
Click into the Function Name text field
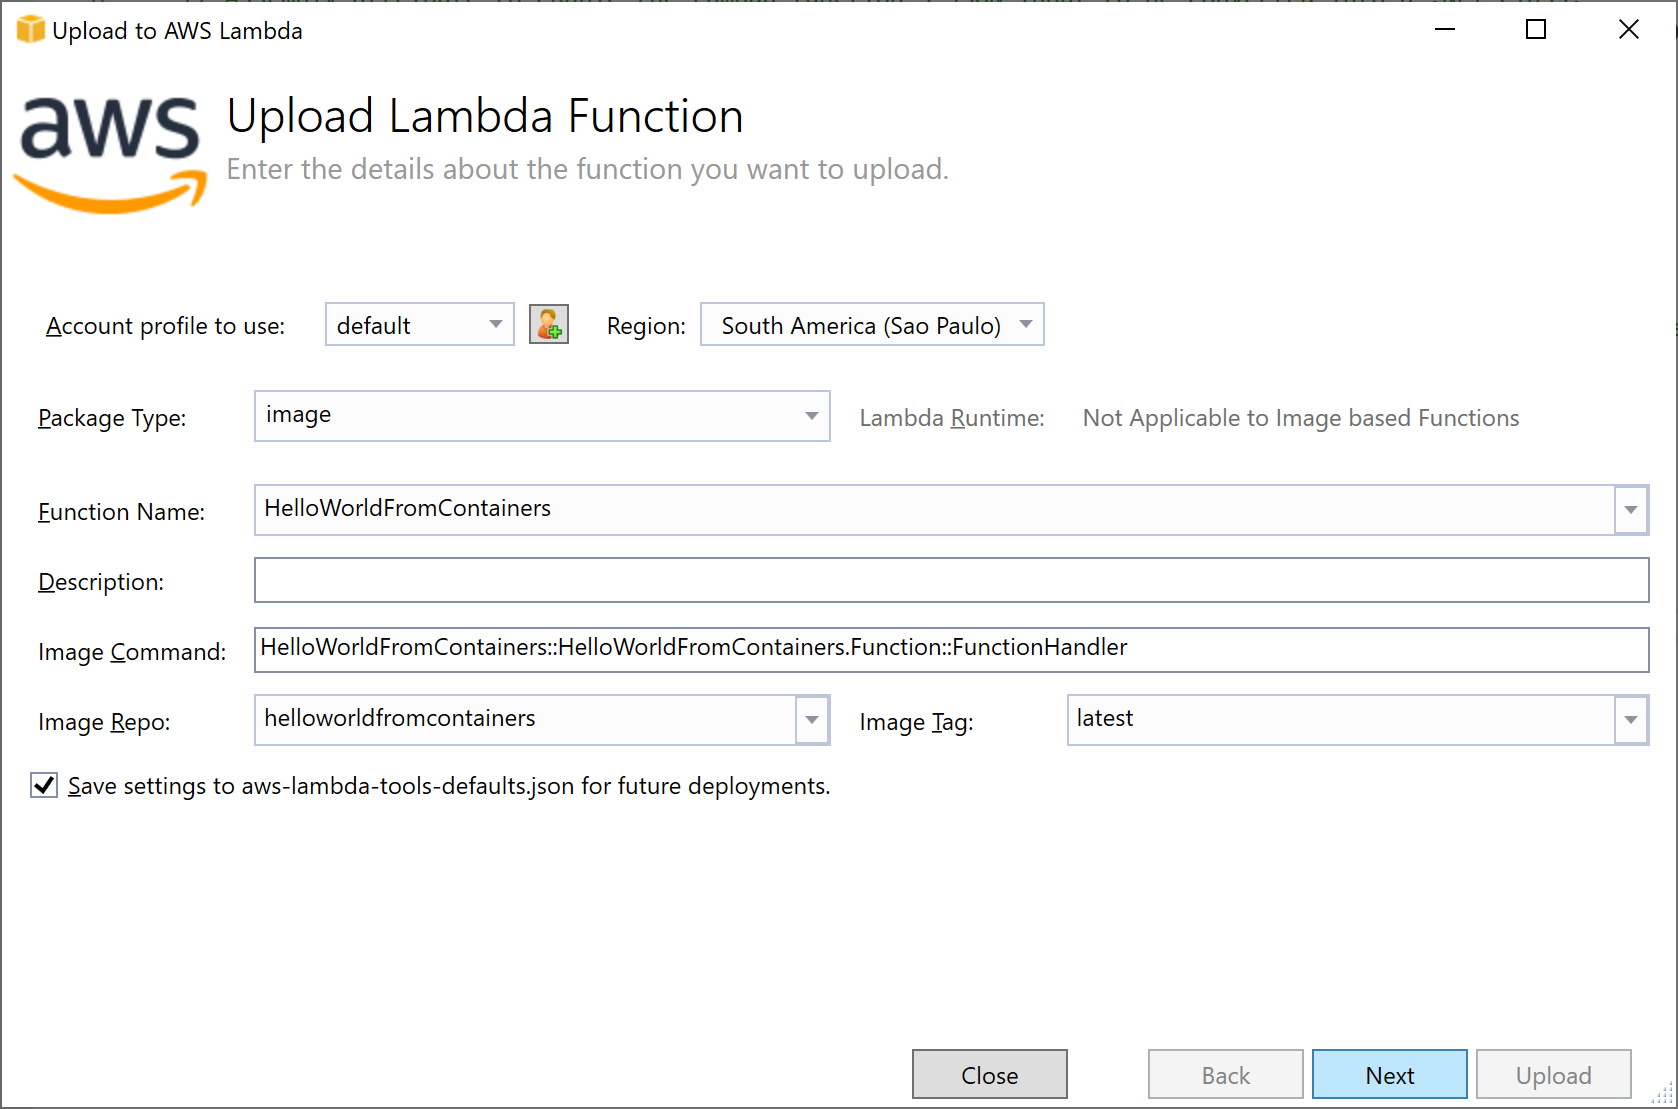934,510
